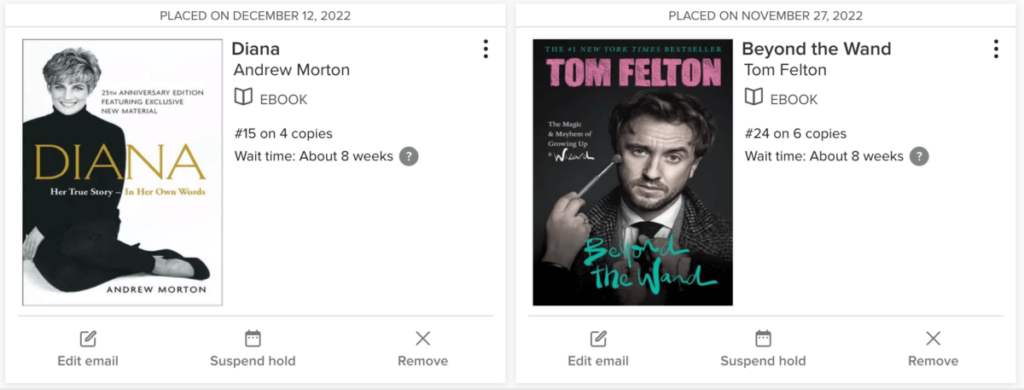Screen dimensions: 1024x390
Task: Click Suspend hold calendar icon under Diana
Action: pyautogui.click(x=253, y=338)
